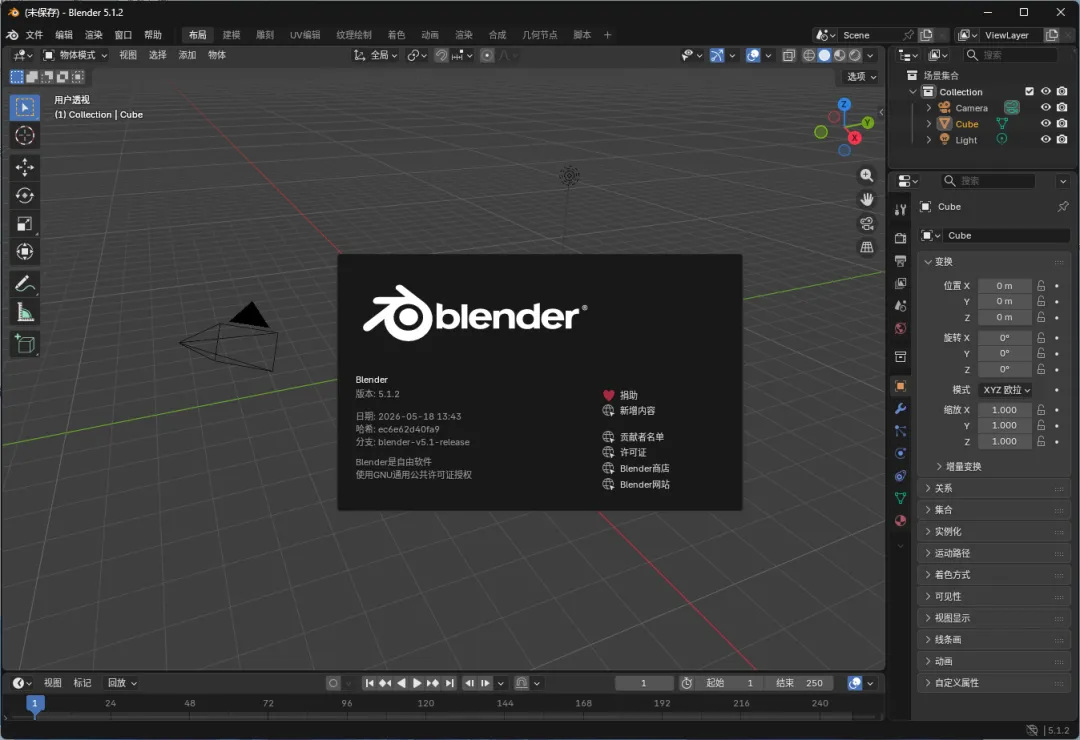The image size is (1080, 740).
Task: Uncheck the Collection exclude checkbox
Action: click(1029, 92)
